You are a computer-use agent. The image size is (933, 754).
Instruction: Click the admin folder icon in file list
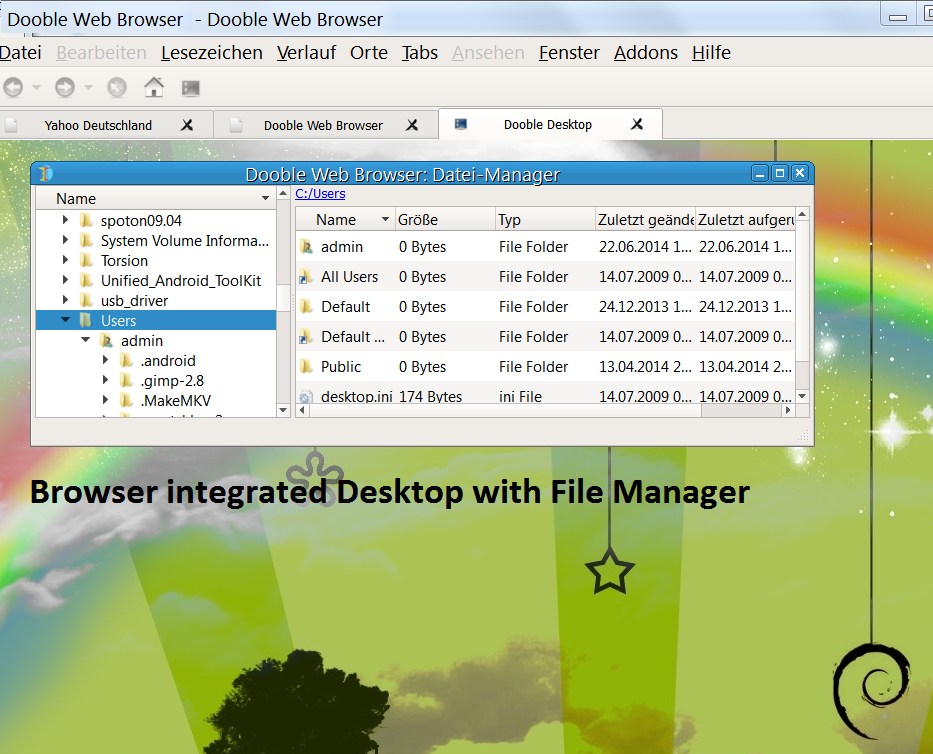(x=306, y=246)
